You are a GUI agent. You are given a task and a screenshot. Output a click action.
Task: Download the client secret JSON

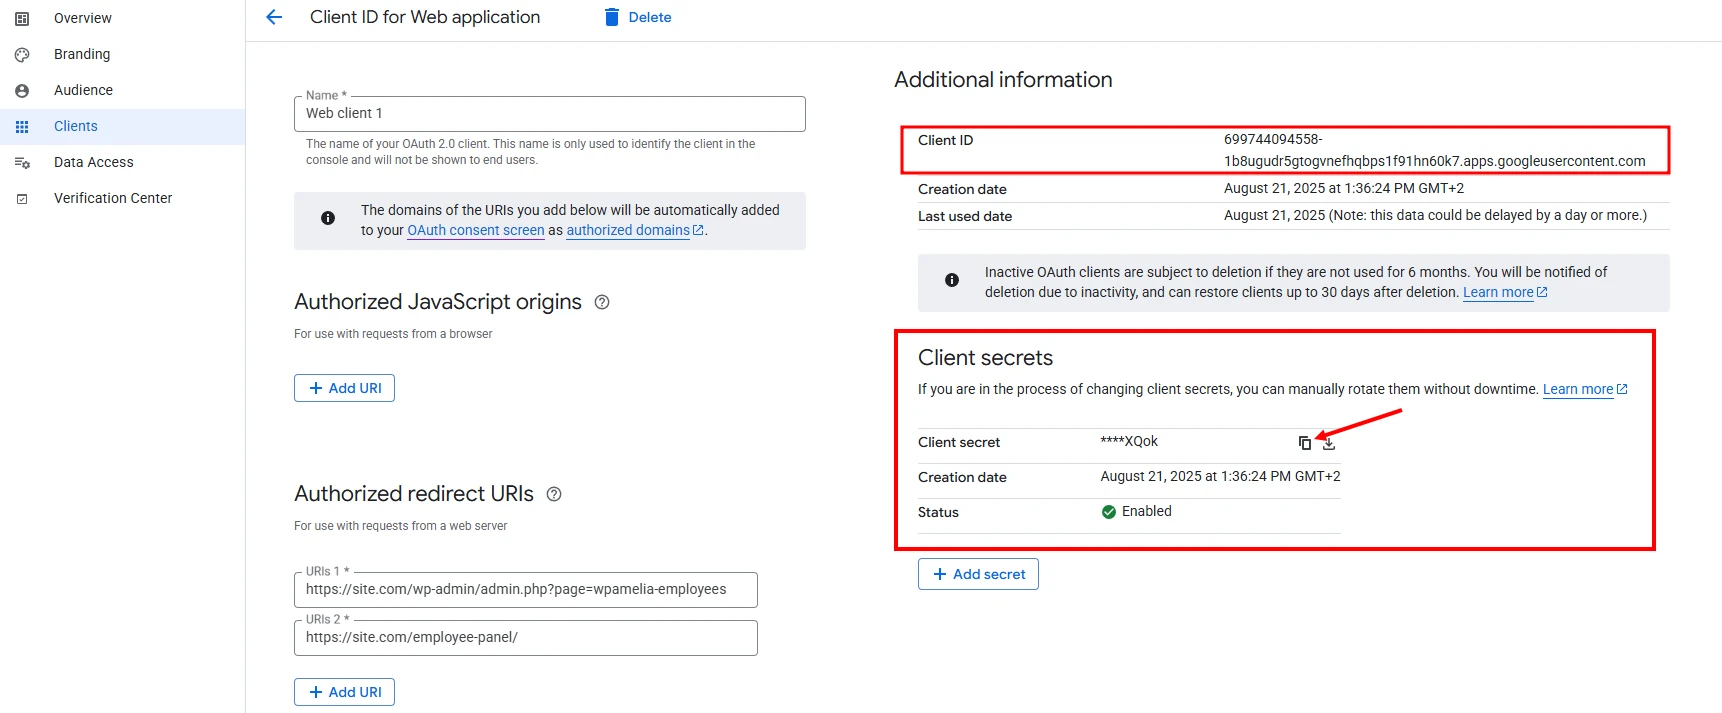click(1329, 443)
